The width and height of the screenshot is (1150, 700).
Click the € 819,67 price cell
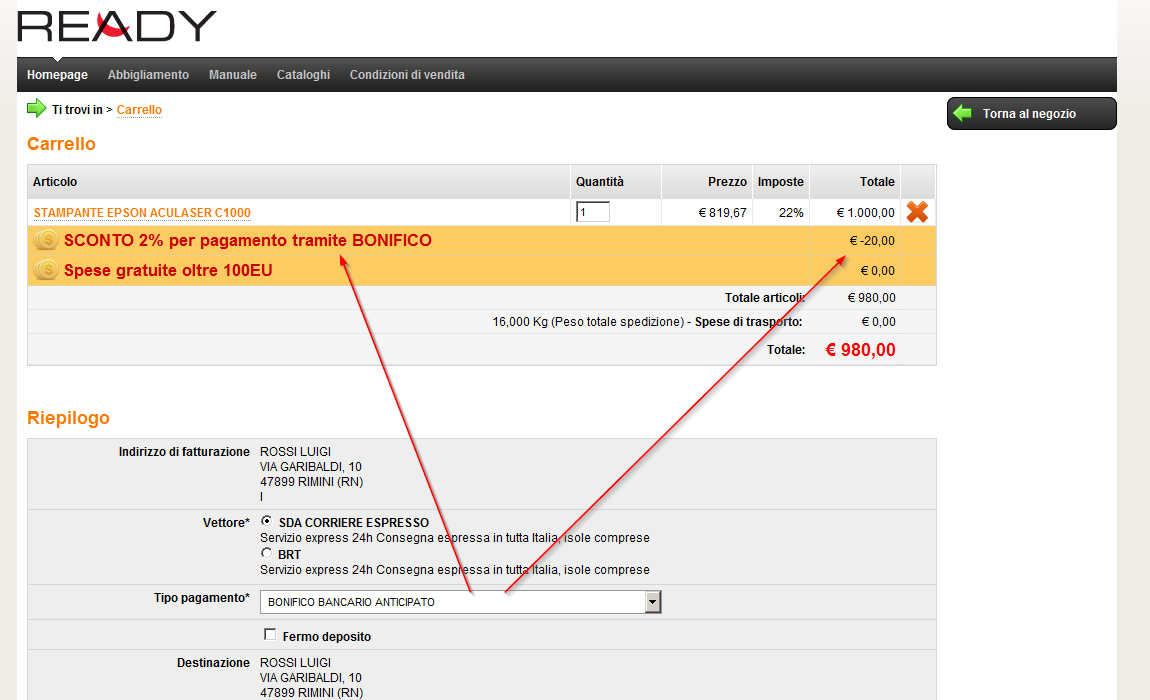[722, 213]
